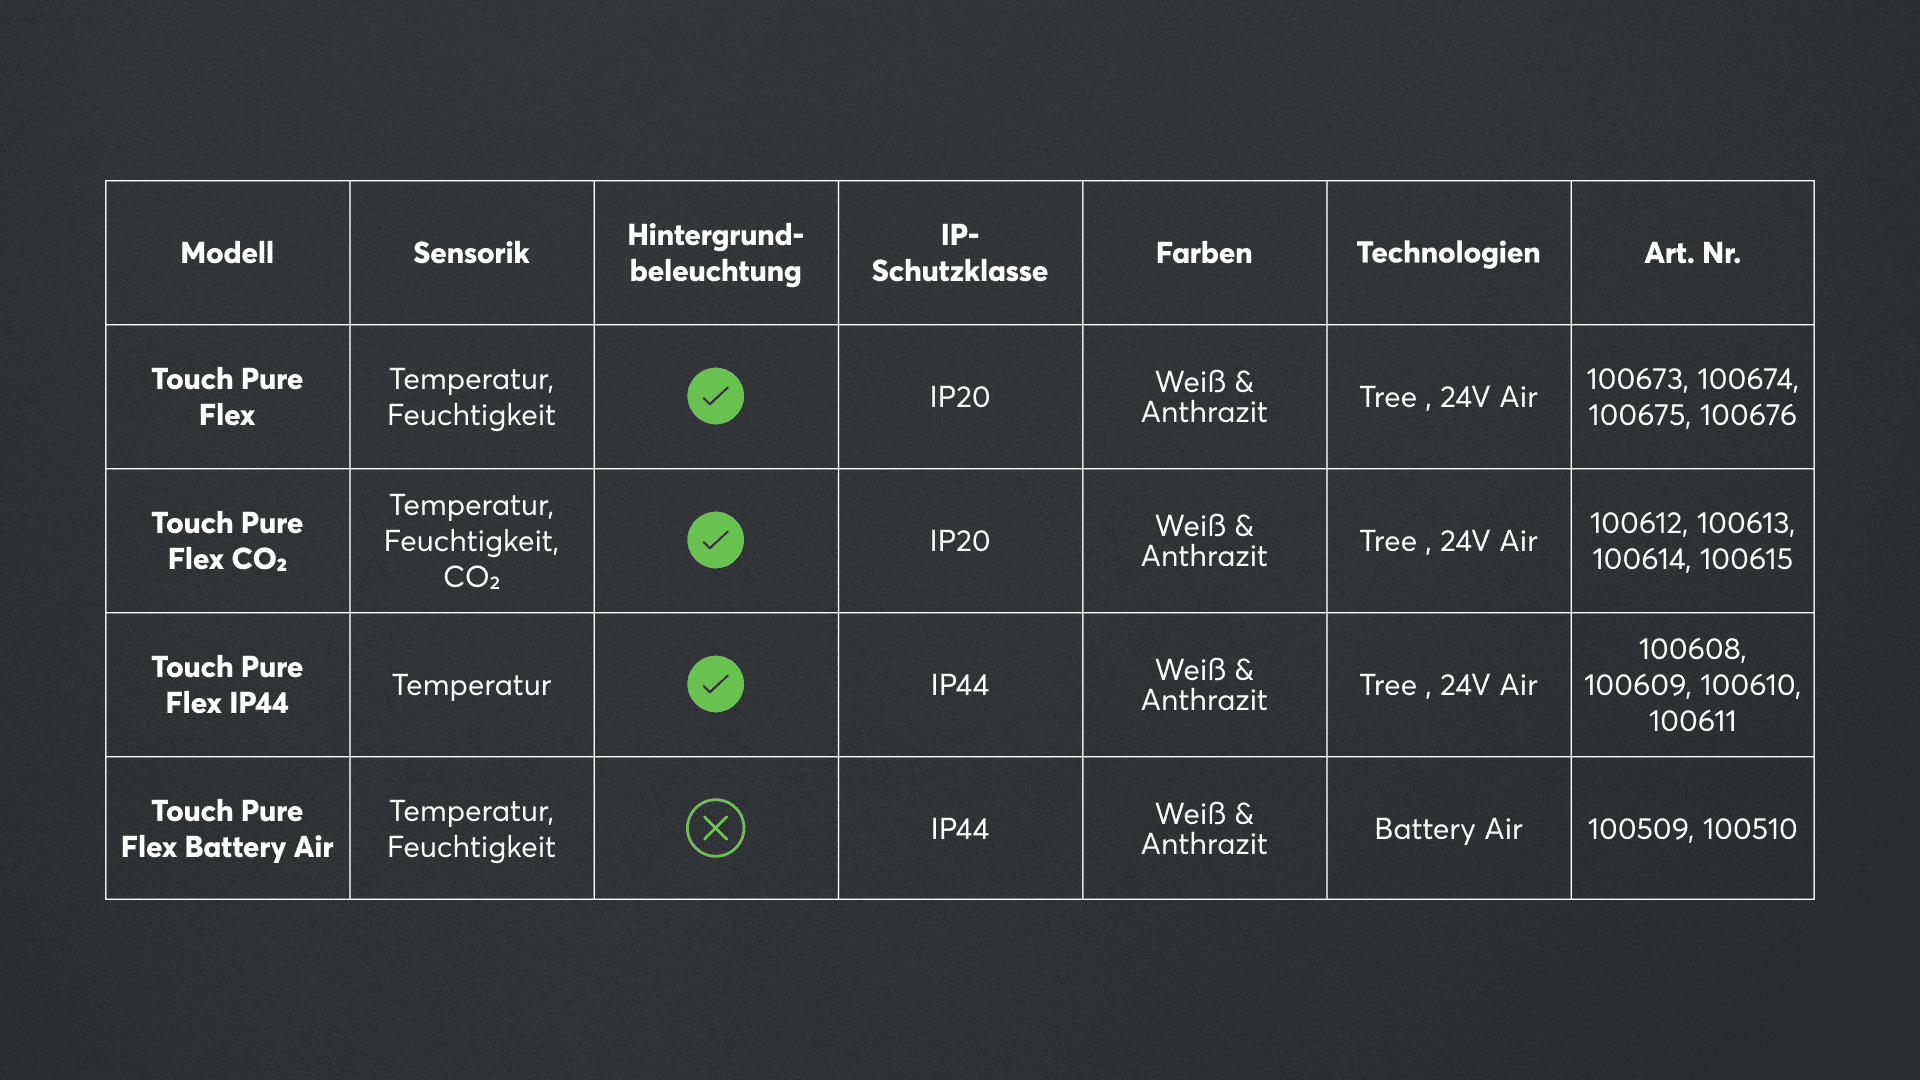Click the IP-Schutzklasse column header

(959, 253)
